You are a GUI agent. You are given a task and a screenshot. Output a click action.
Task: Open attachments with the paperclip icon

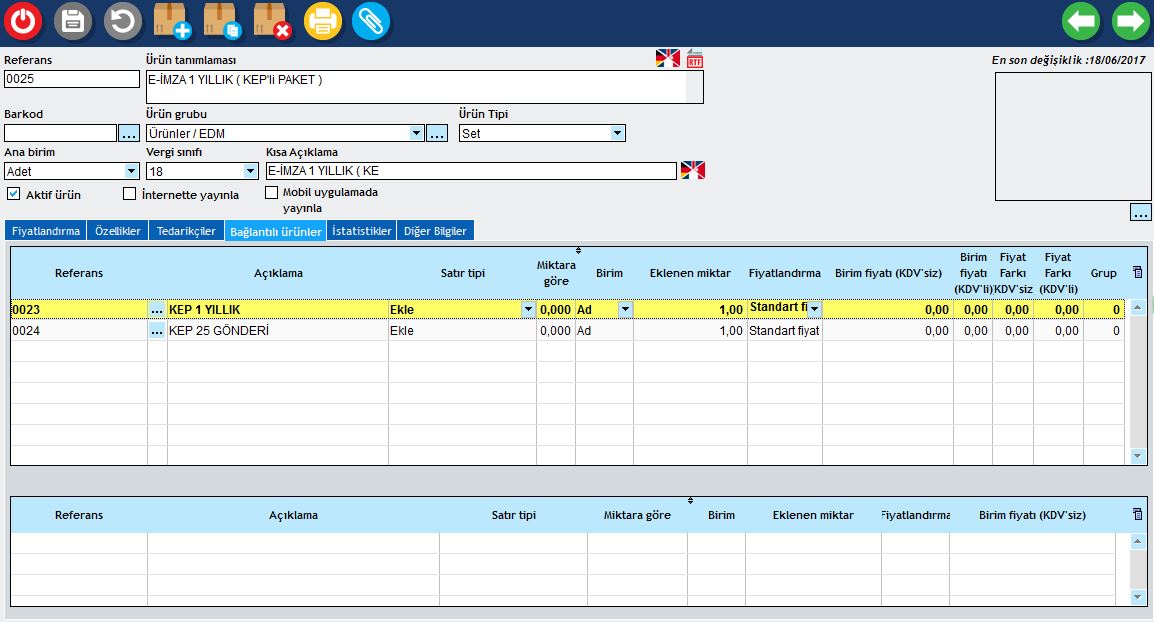pyautogui.click(x=371, y=21)
